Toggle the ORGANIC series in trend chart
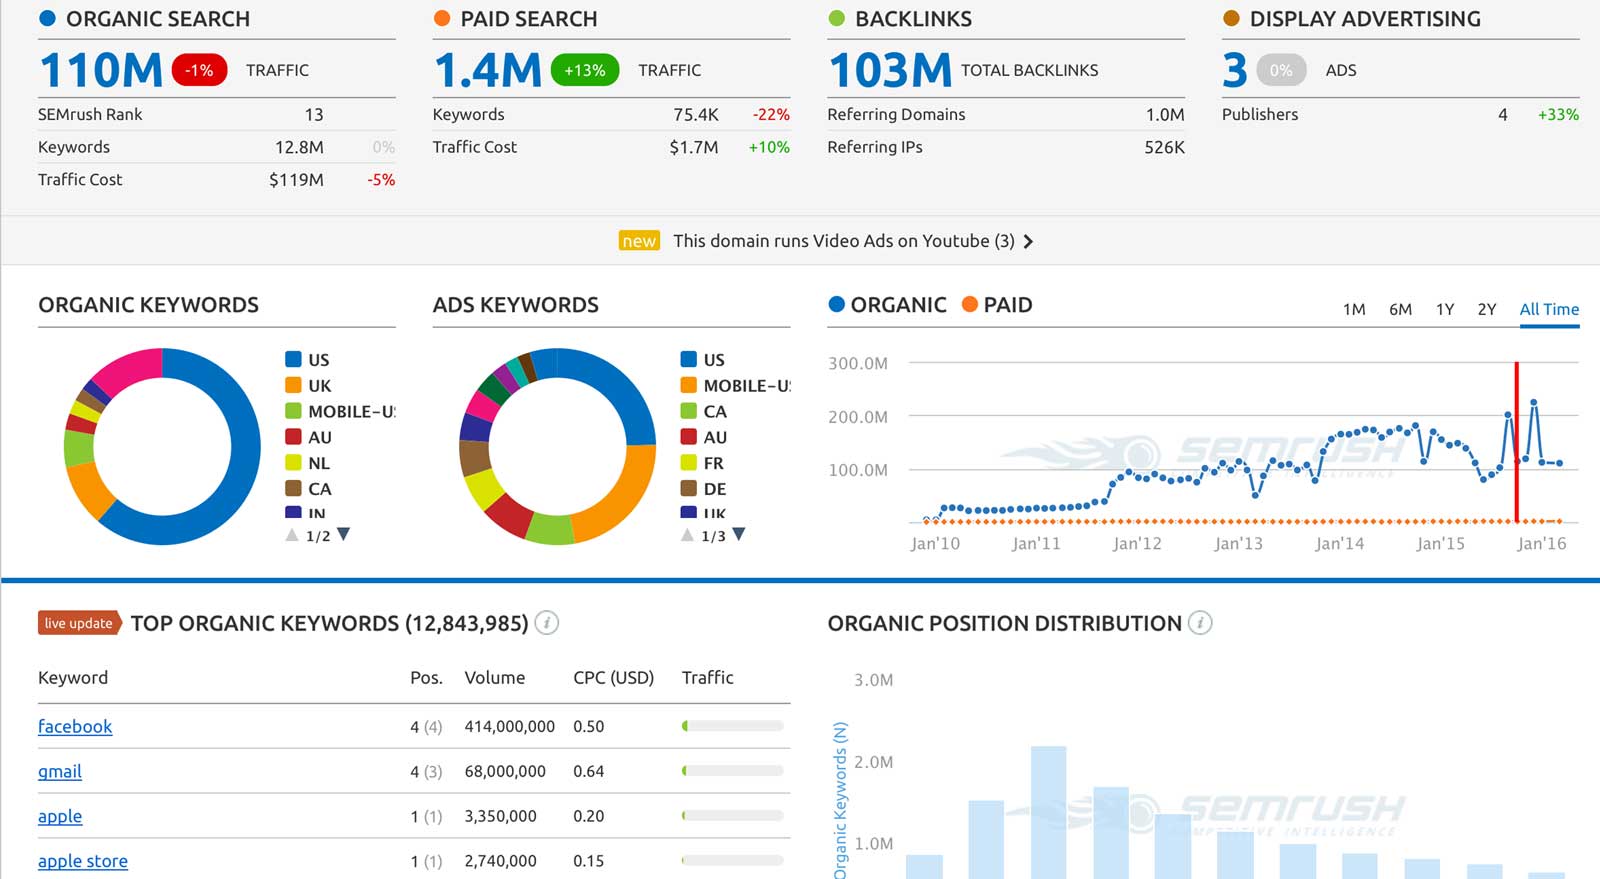This screenshot has width=1600, height=879. [887, 305]
